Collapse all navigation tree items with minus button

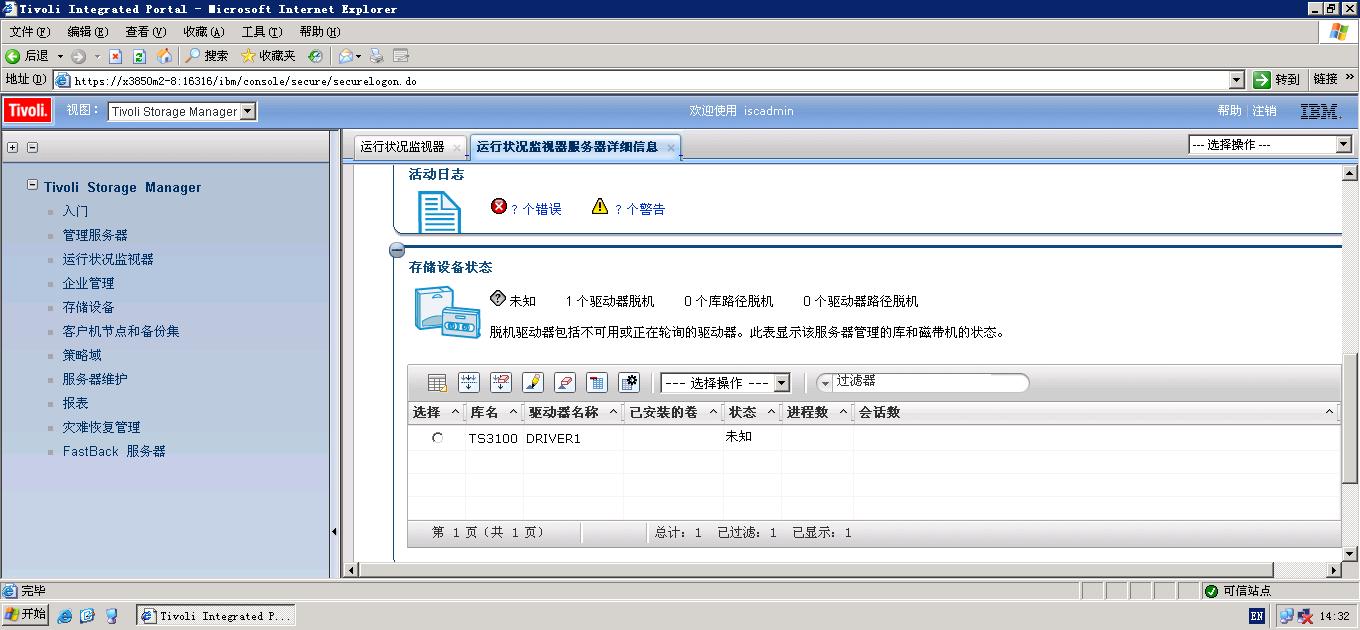point(32,147)
